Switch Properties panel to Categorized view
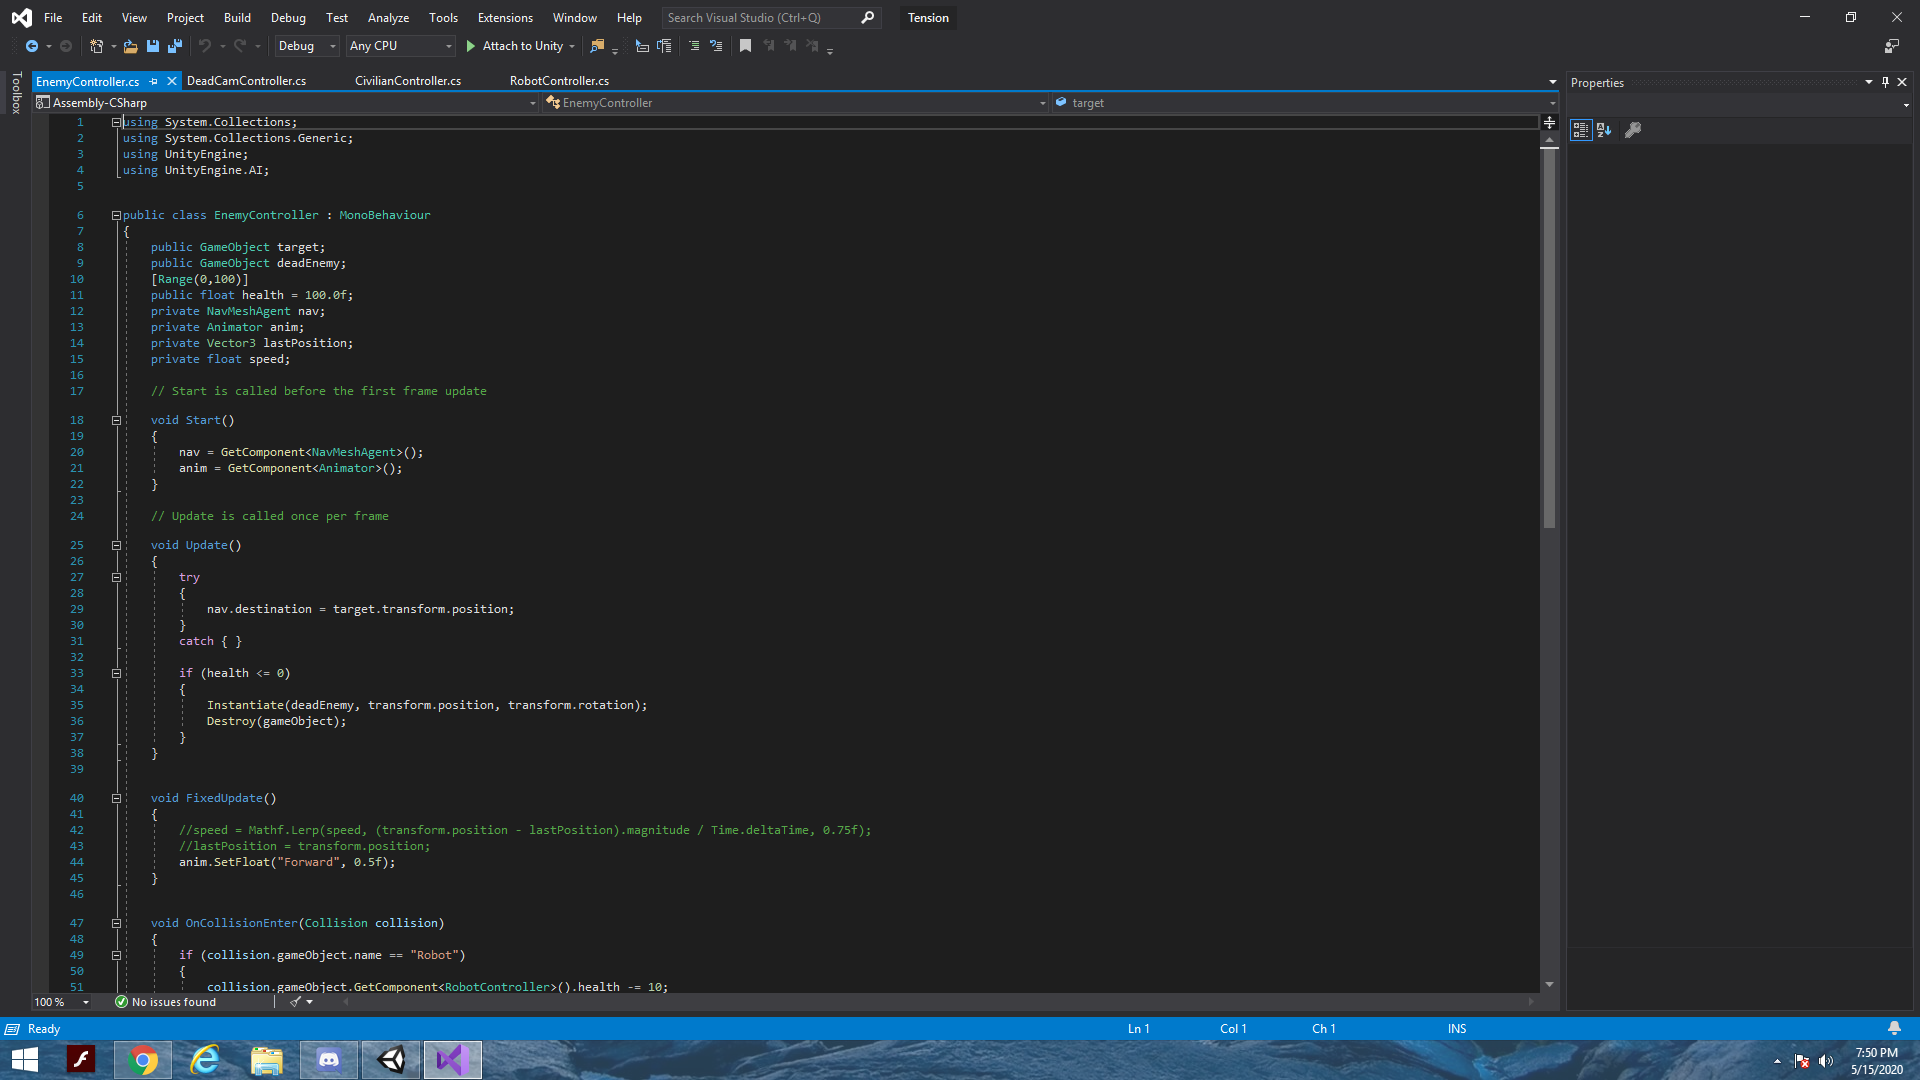 tap(1581, 130)
